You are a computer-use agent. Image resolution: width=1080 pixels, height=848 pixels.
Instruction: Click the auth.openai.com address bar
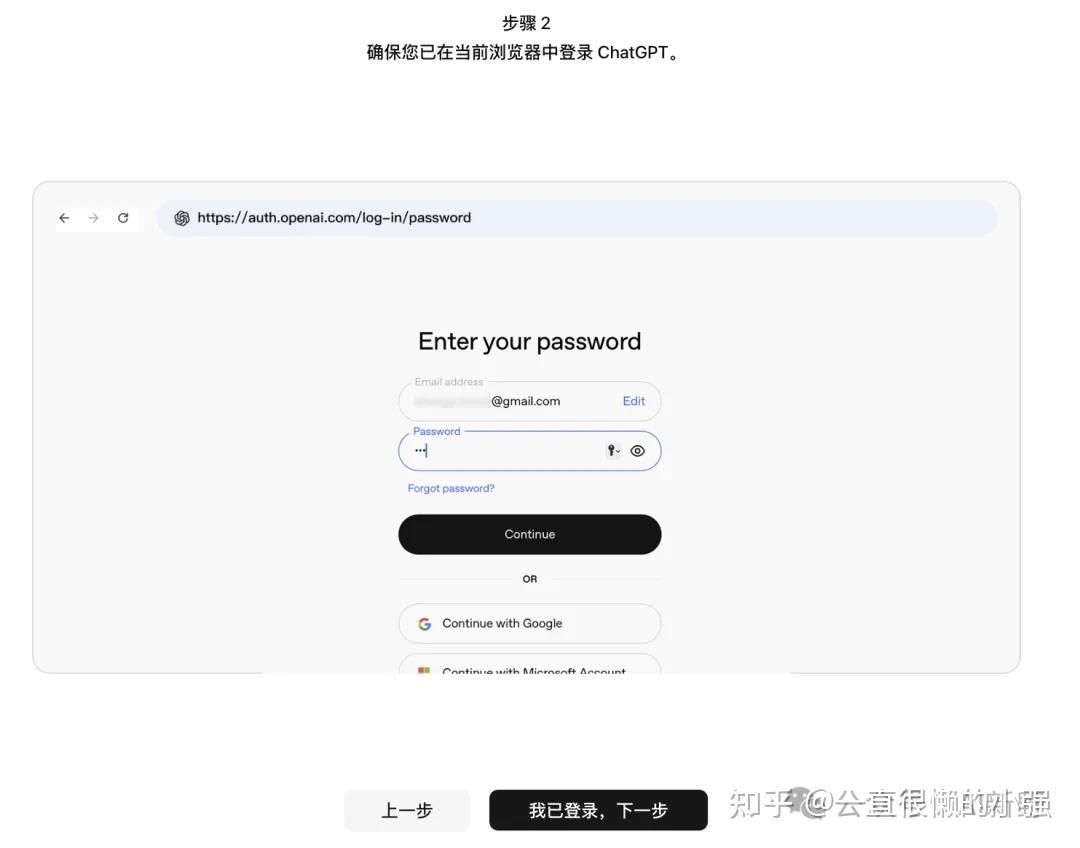pos(577,218)
